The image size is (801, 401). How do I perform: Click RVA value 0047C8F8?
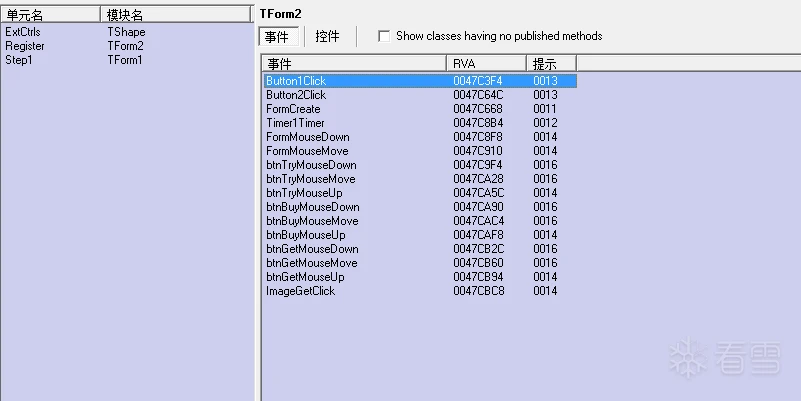[478, 137]
